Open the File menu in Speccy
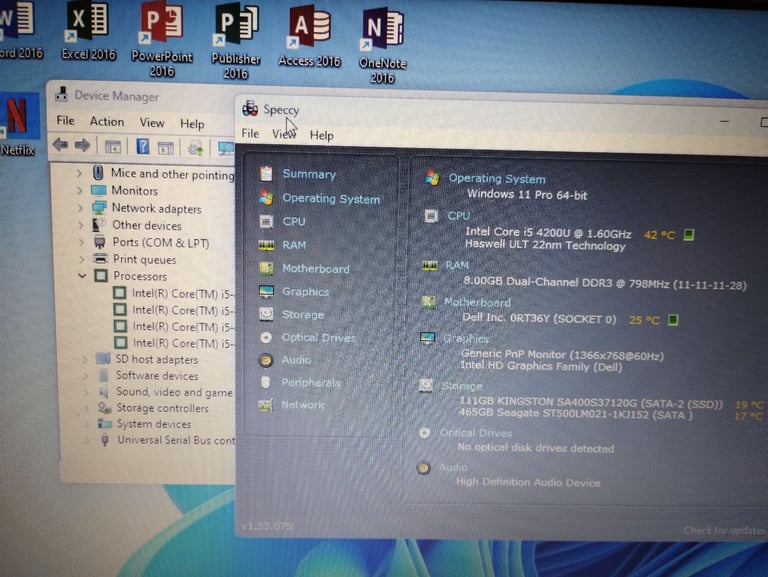The height and width of the screenshot is (577, 768). pyautogui.click(x=250, y=133)
